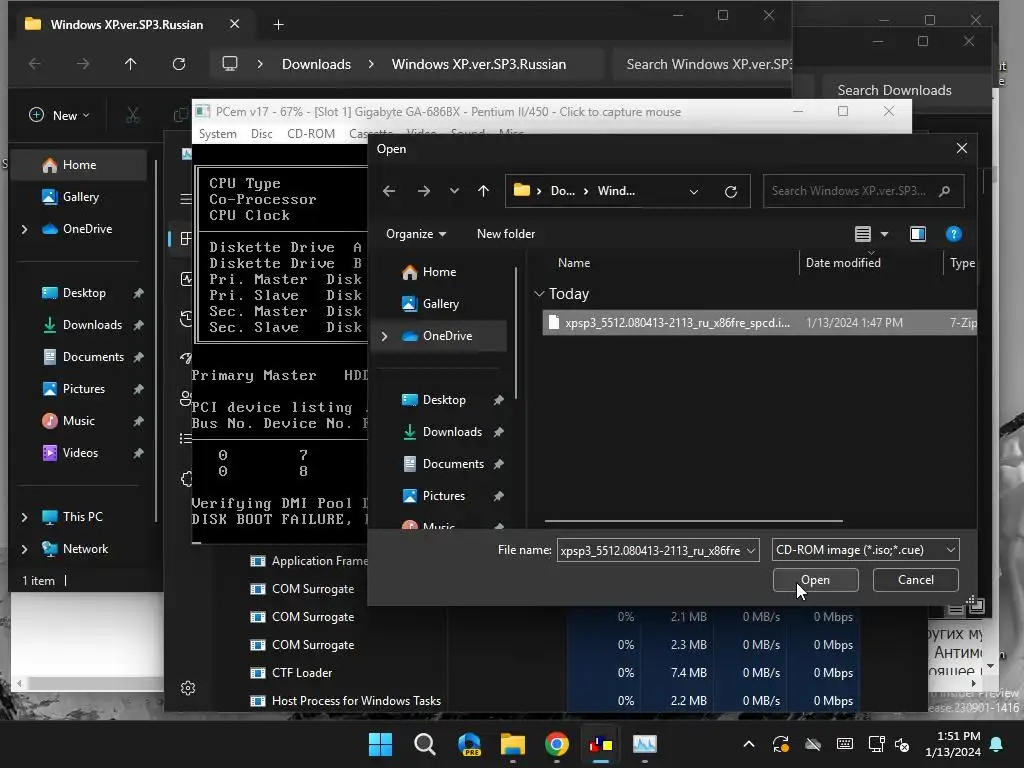
Task: Go forward in Open dialog
Action: pyautogui.click(x=424, y=191)
